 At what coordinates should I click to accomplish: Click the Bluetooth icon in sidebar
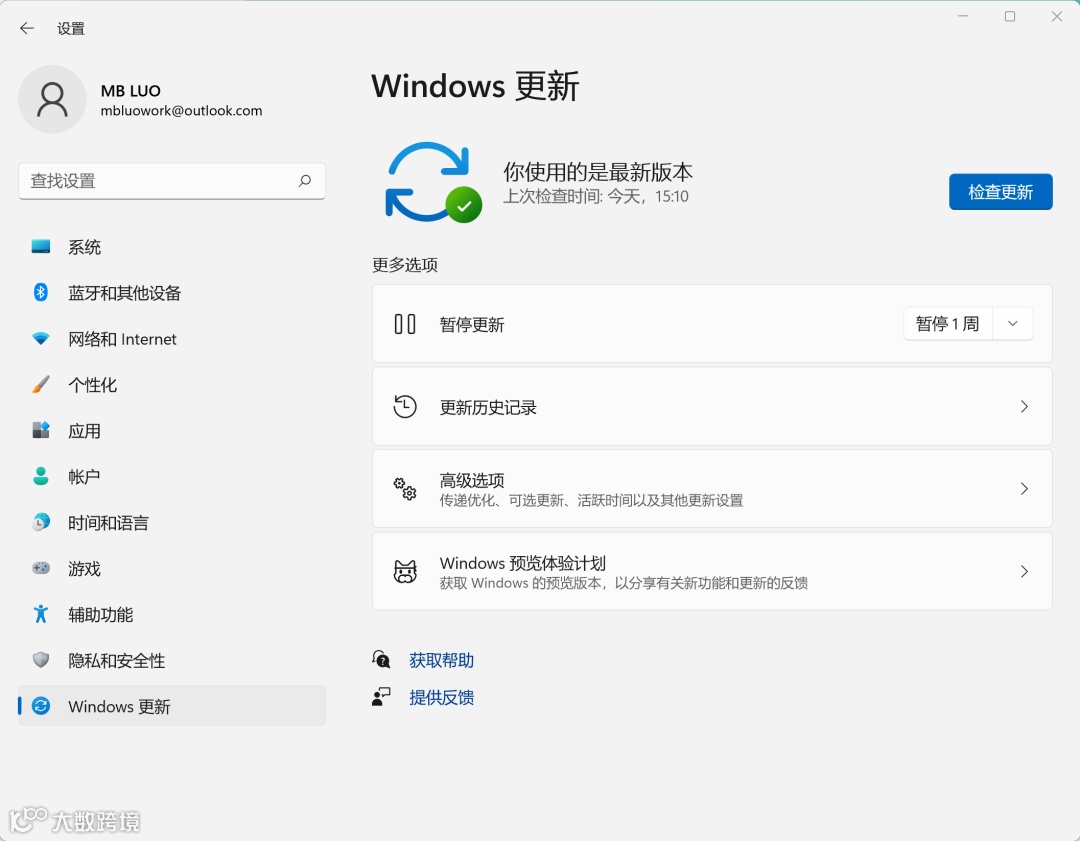point(41,292)
